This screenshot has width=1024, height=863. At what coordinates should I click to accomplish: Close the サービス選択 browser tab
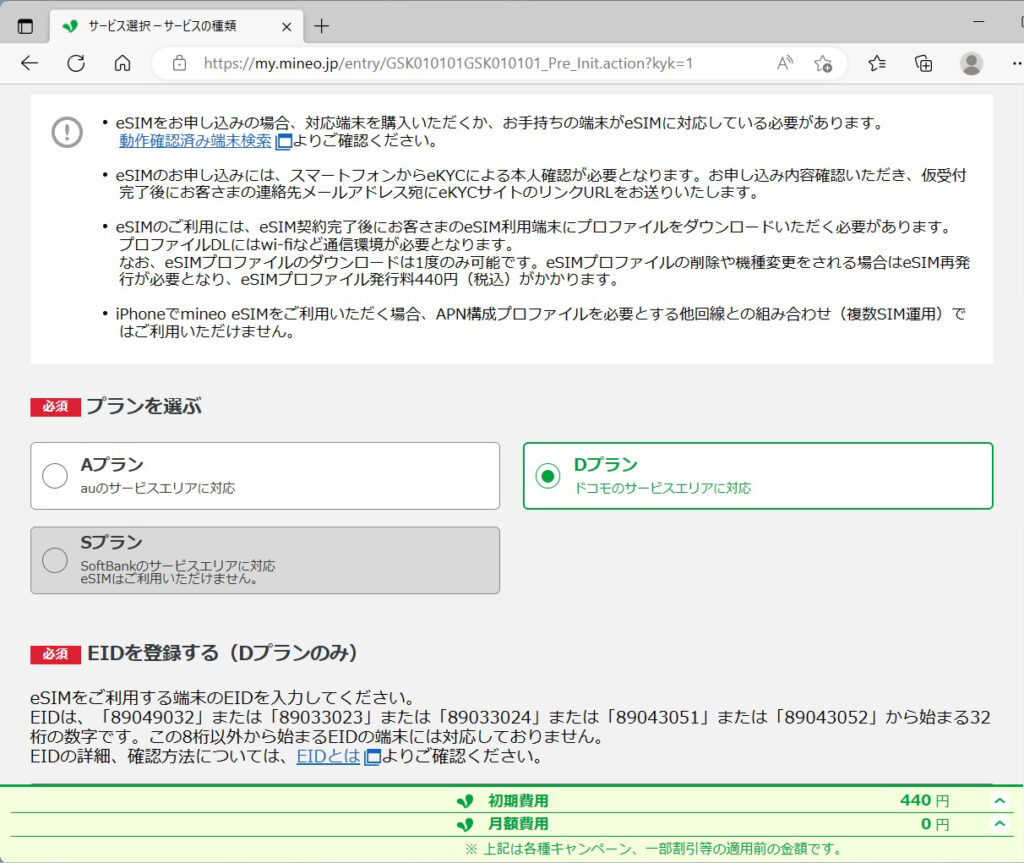tap(286, 27)
